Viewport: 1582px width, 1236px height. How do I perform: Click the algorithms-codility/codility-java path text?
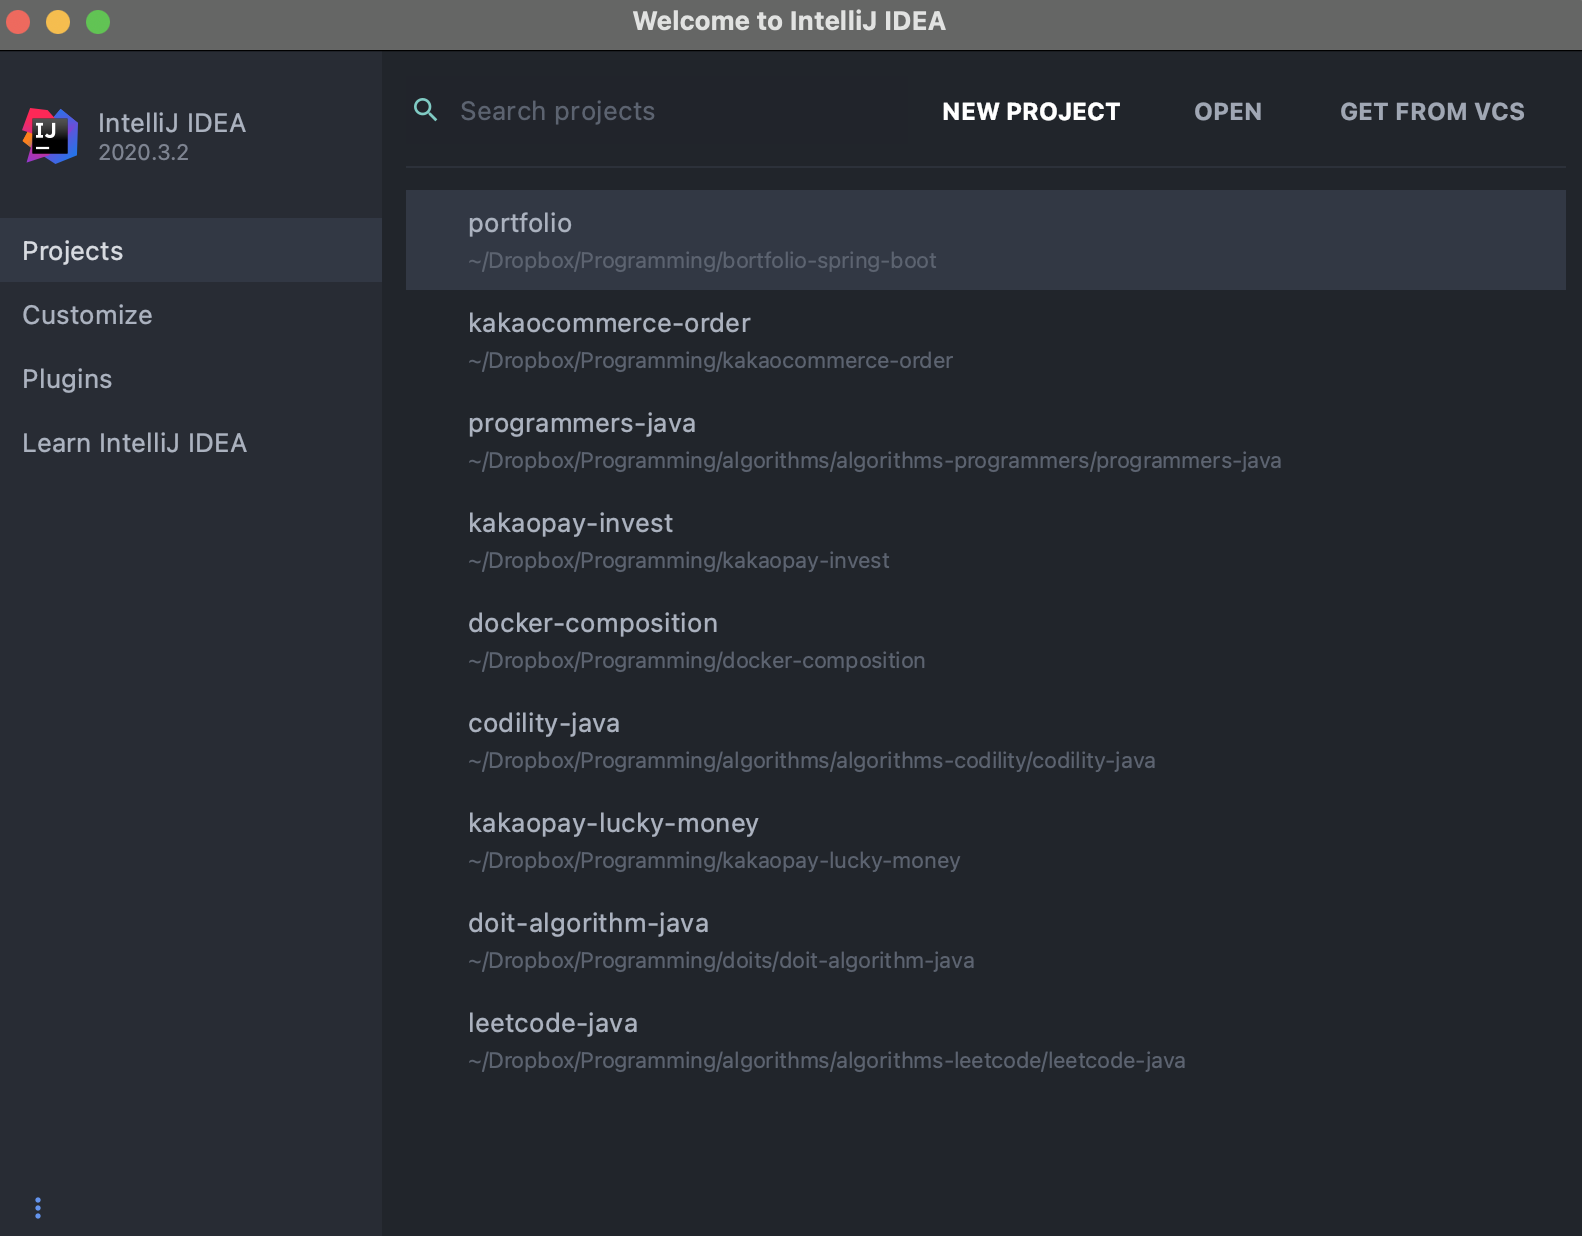[811, 760]
